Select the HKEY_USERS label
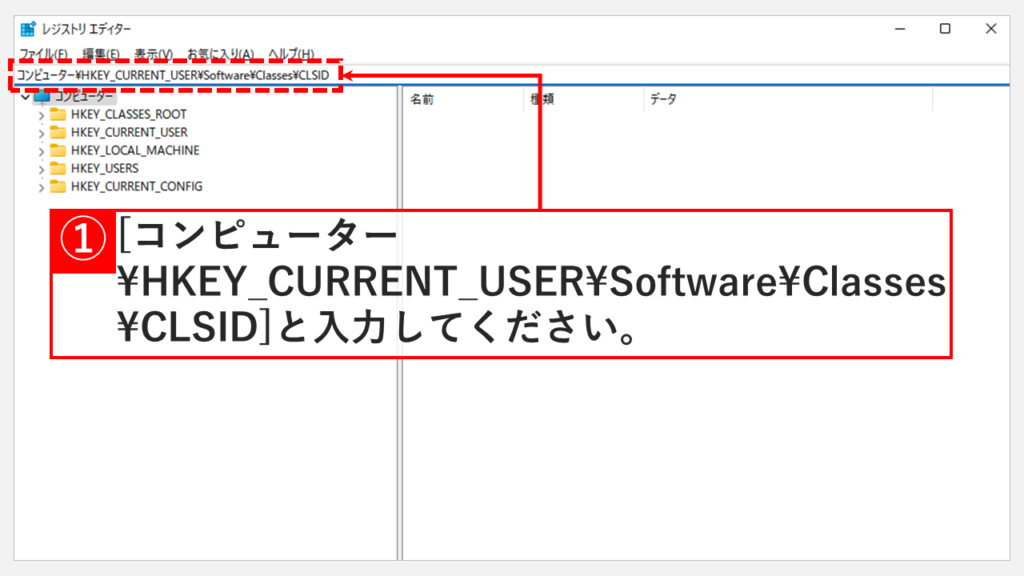Viewport: 1024px width, 576px height. [x=104, y=168]
